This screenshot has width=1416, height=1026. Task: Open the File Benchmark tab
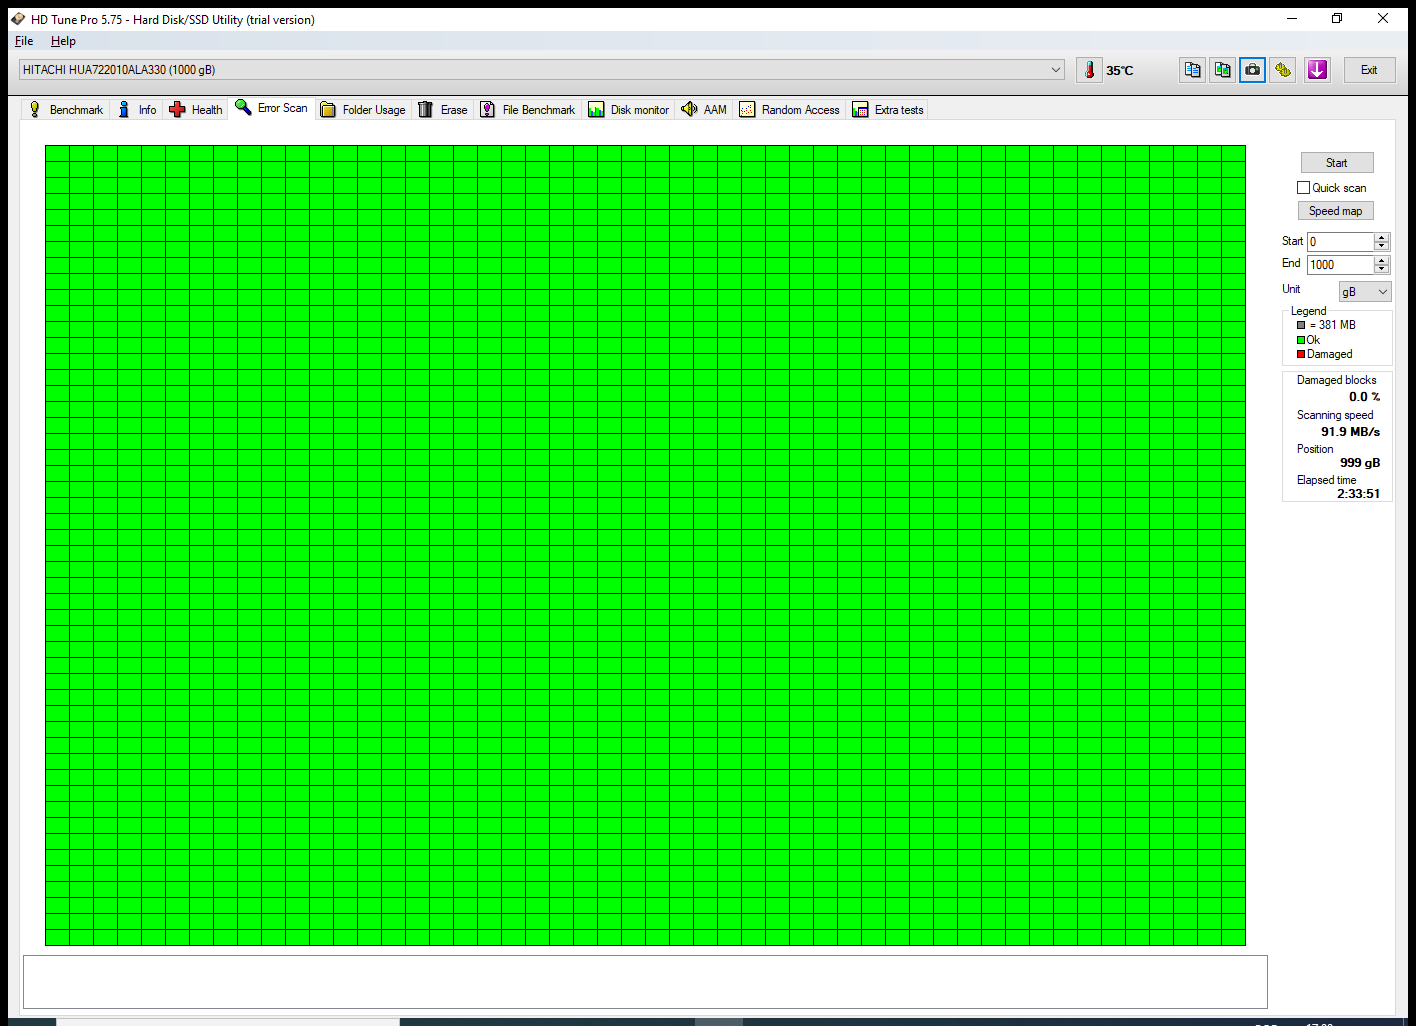528,110
